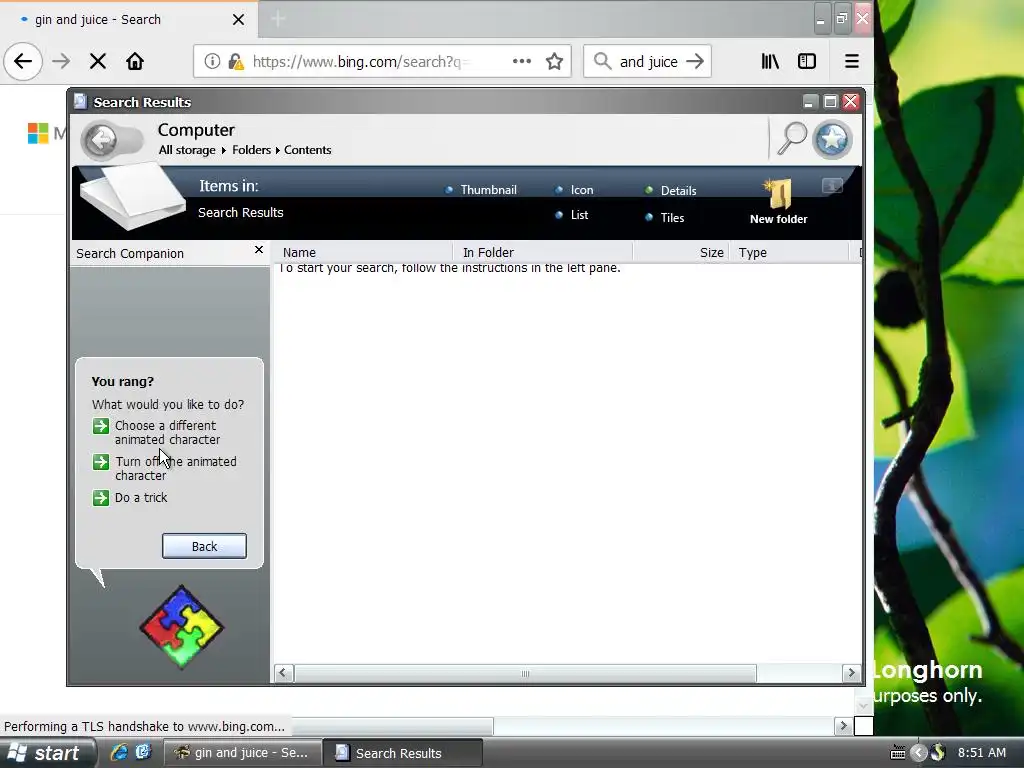This screenshot has height=768, width=1024.
Task: Click the 'and juice' search field
Action: pyautogui.click(x=648, y=61)
